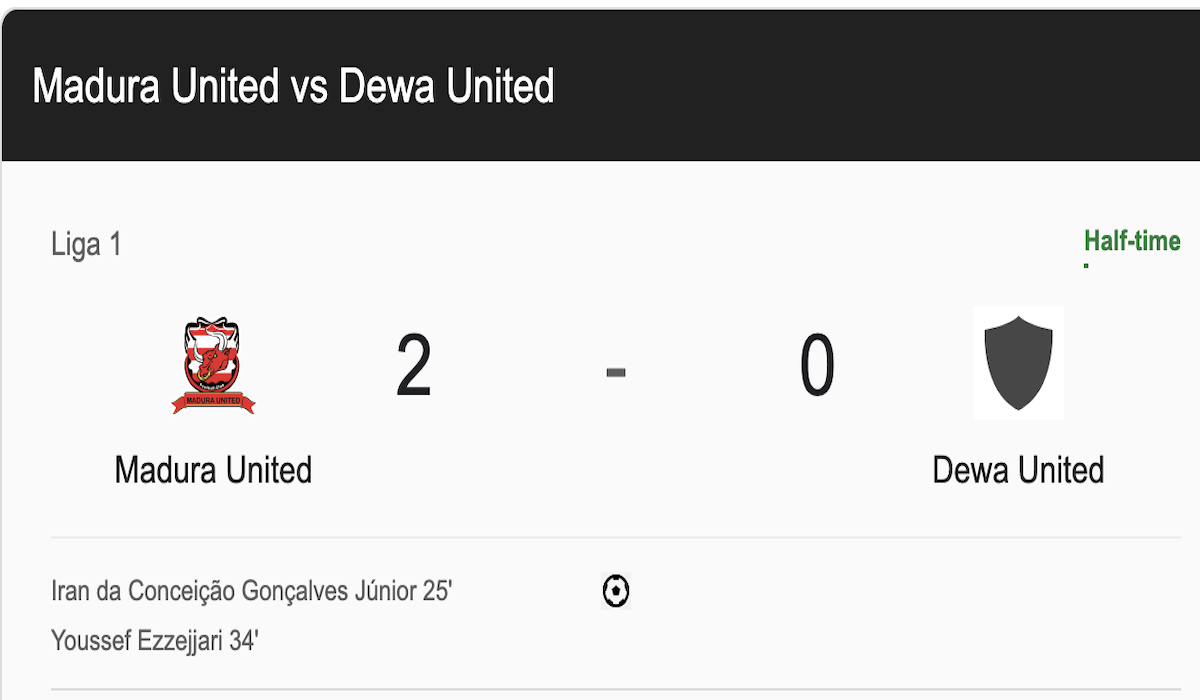
Task: Click Dewa United's score of 0
Action: point(817,367)
